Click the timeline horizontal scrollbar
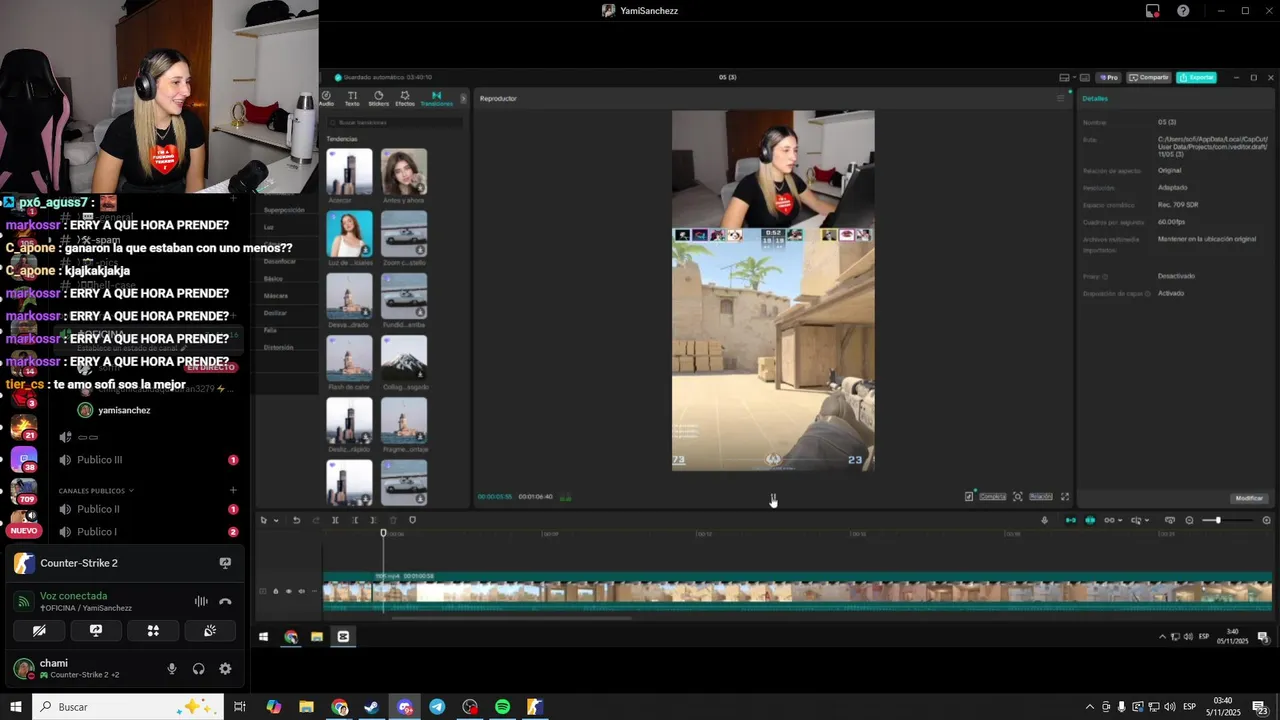Image resolution: width=1280 pixels, height=720 pixels. pos(512,617)
